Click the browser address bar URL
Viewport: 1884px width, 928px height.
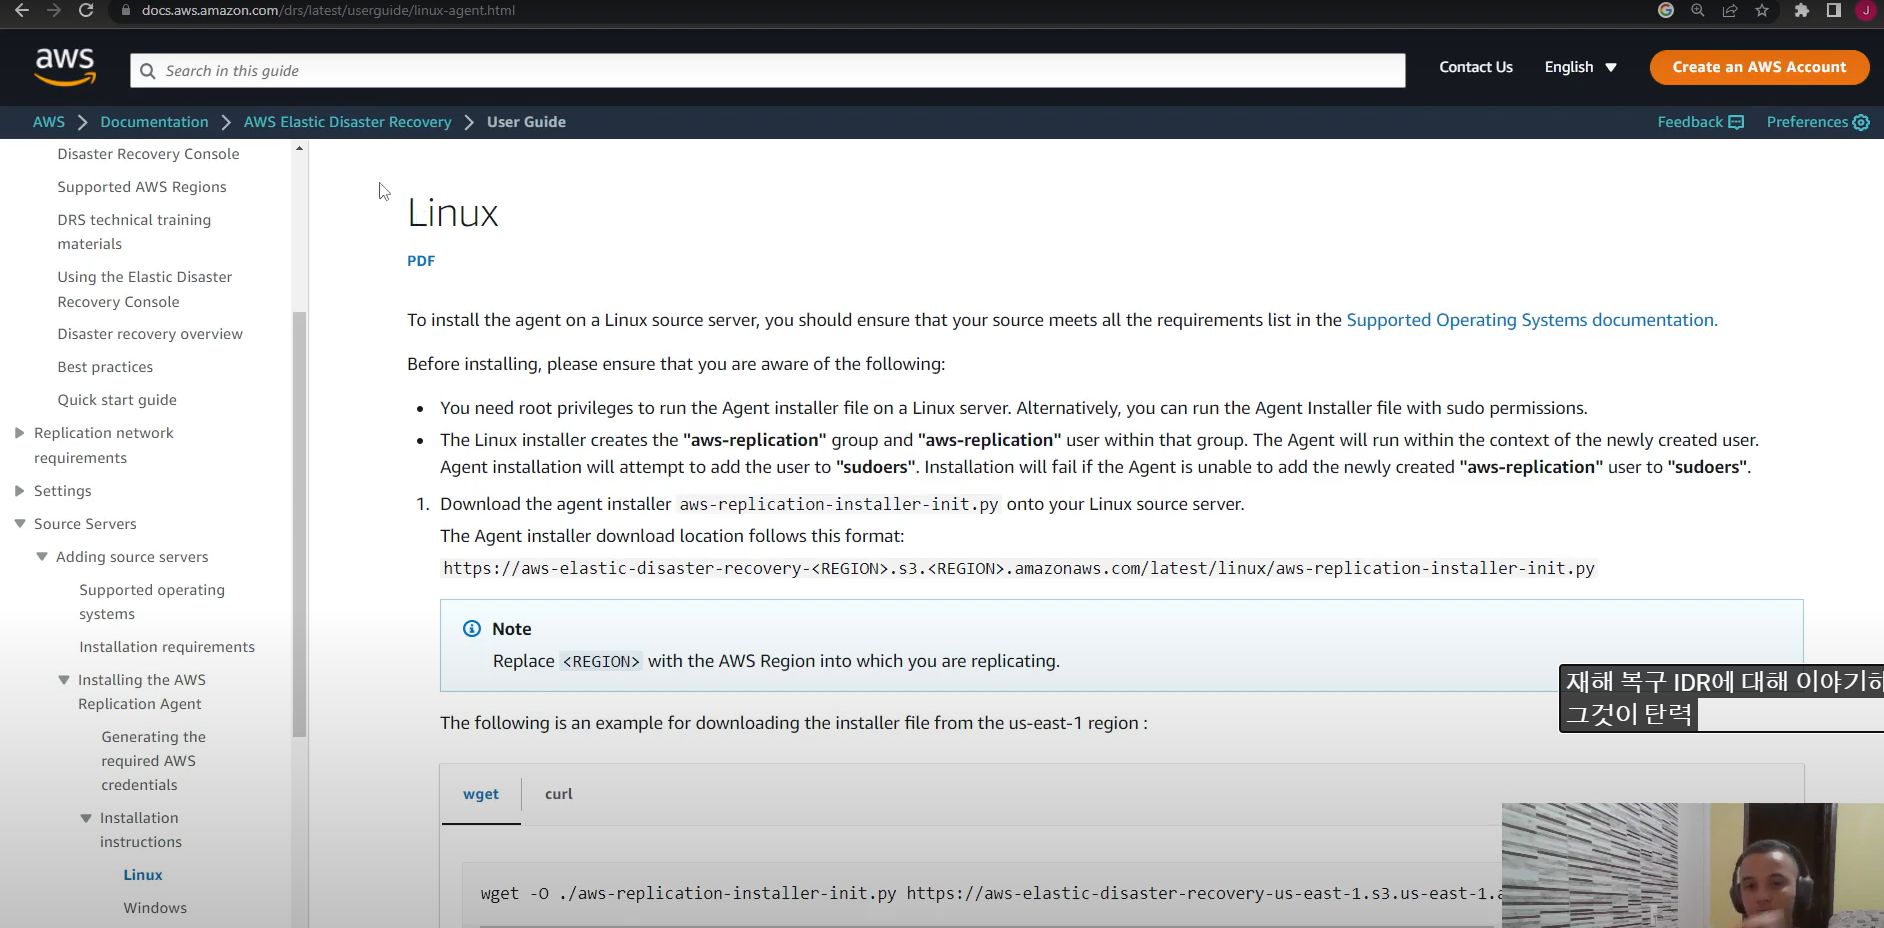(x=329, y=10)
